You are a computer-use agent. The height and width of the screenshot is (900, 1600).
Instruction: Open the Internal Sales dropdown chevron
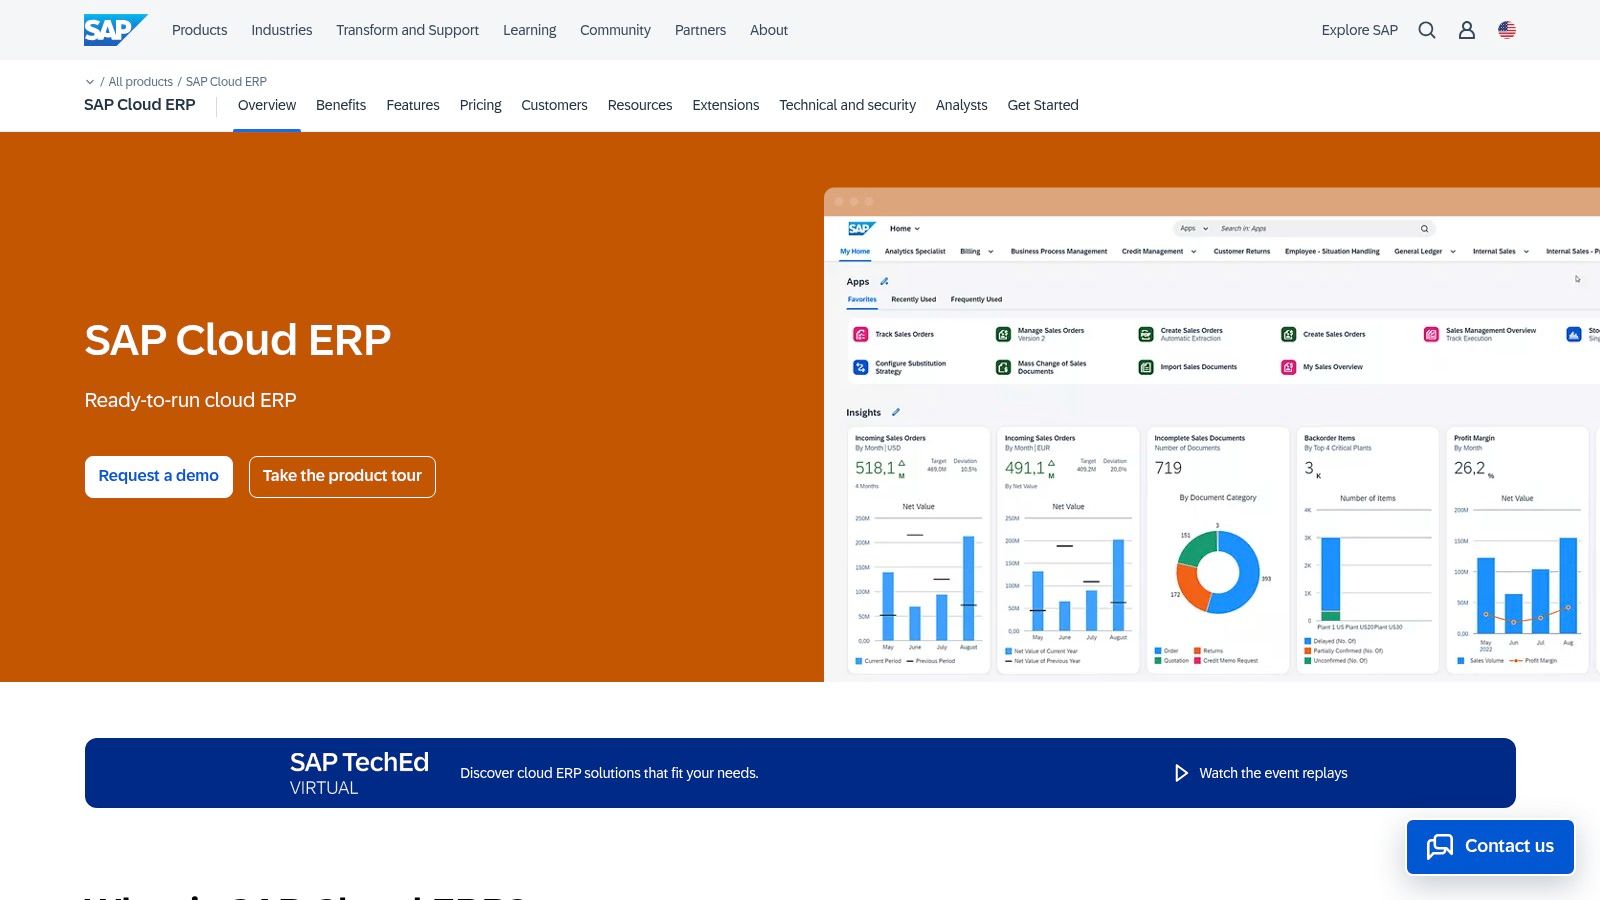[x=1525, y=251]
